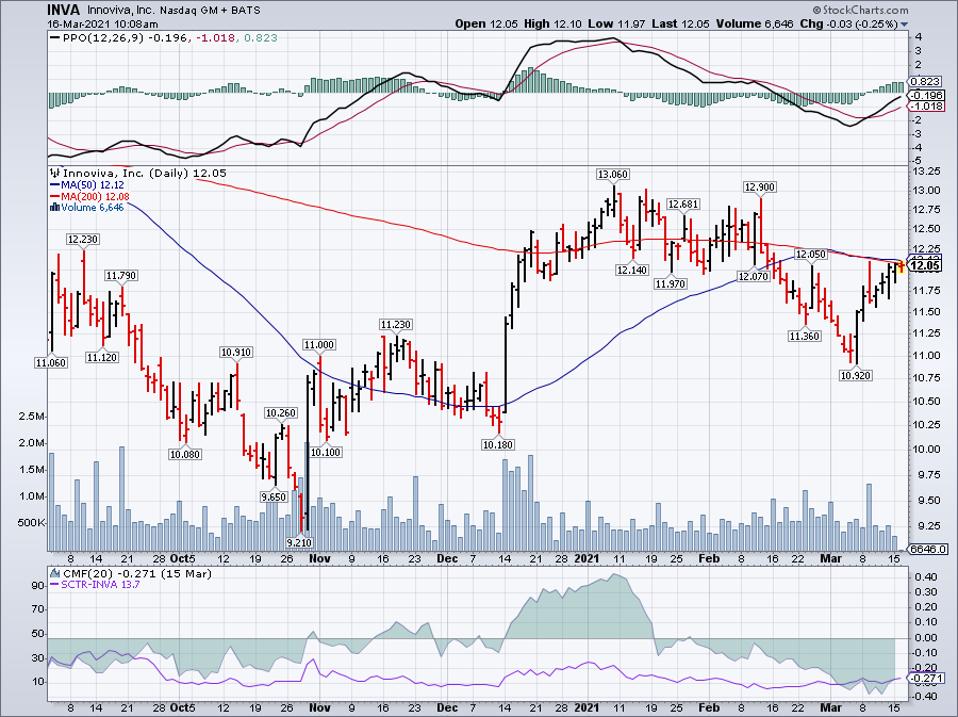Click the 12.230 price label
The width and height of the screenshot is (958, 717).
point(83,239)
